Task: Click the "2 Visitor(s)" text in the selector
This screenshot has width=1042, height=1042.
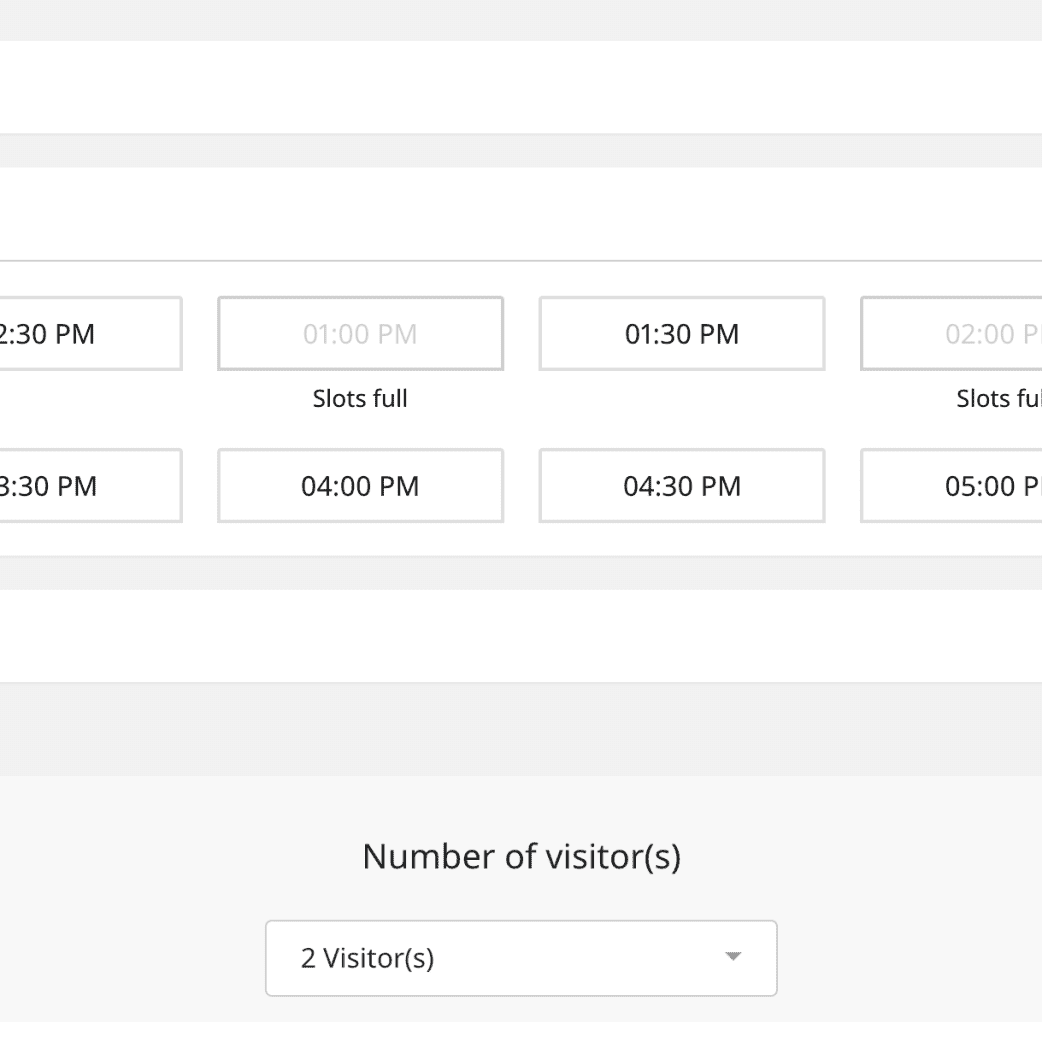Action: pos(367,958)
